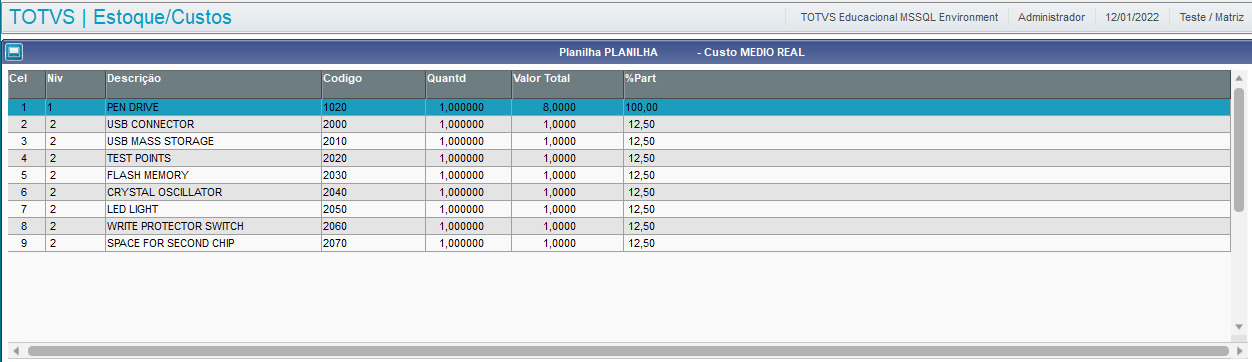Click the Quantd column header
The image size is (1252, 362).
coord(469,84)
